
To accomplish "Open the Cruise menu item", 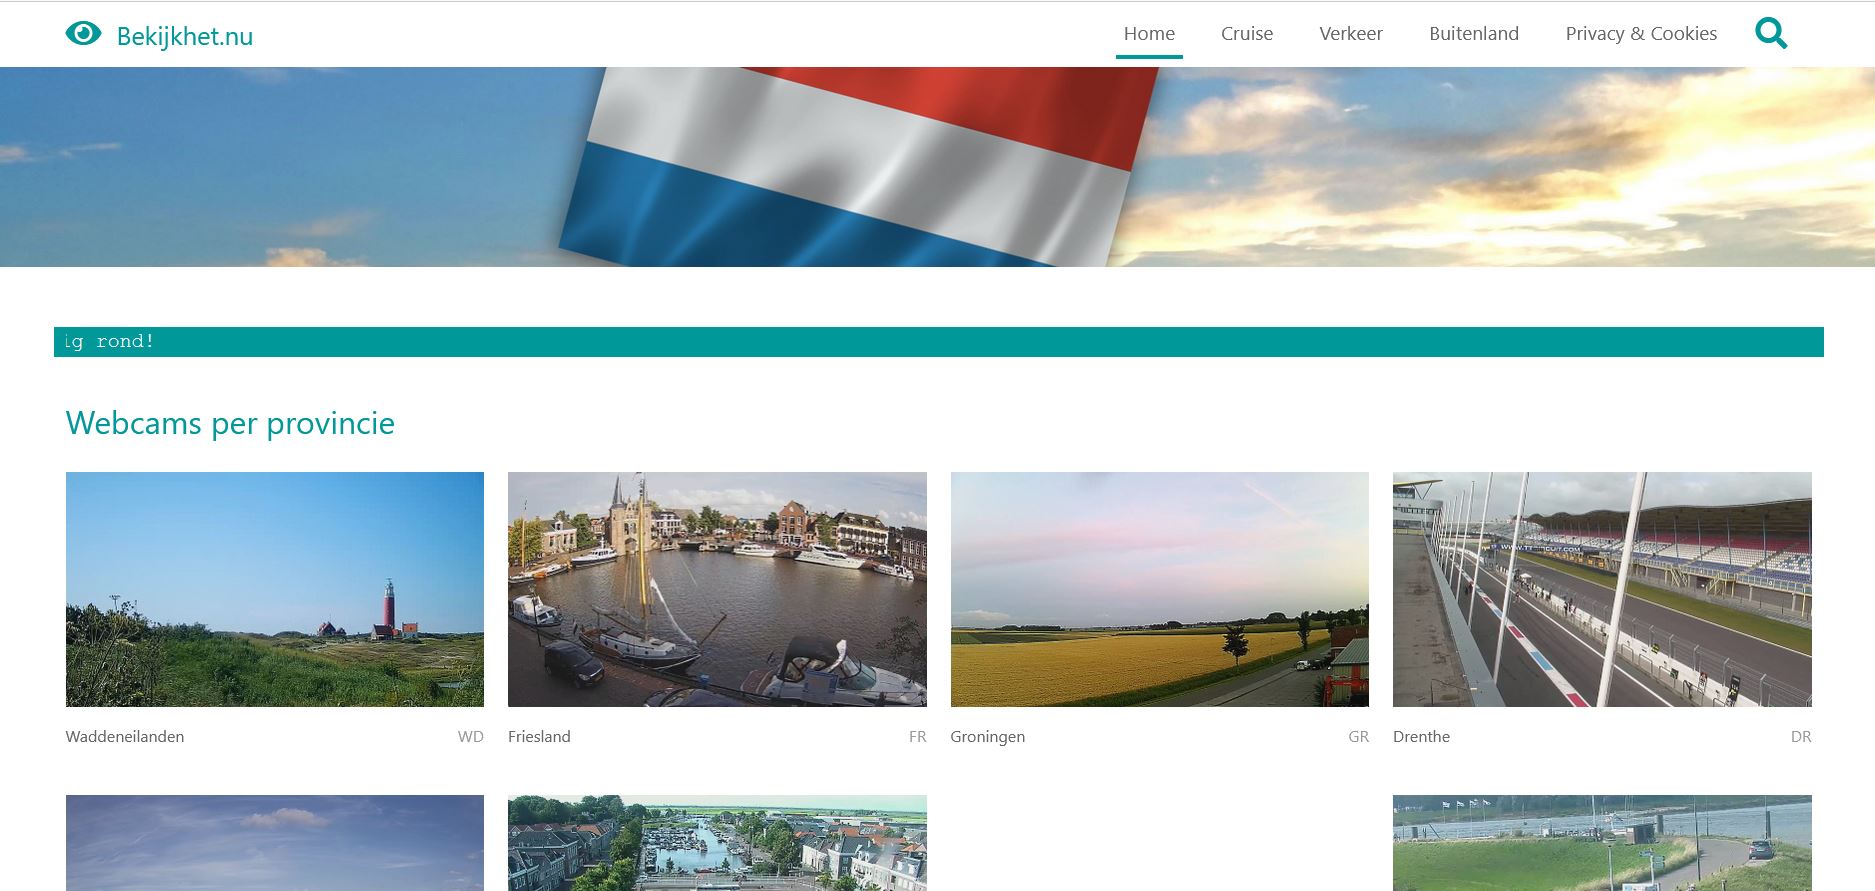I will click(x=1247, y=33).
